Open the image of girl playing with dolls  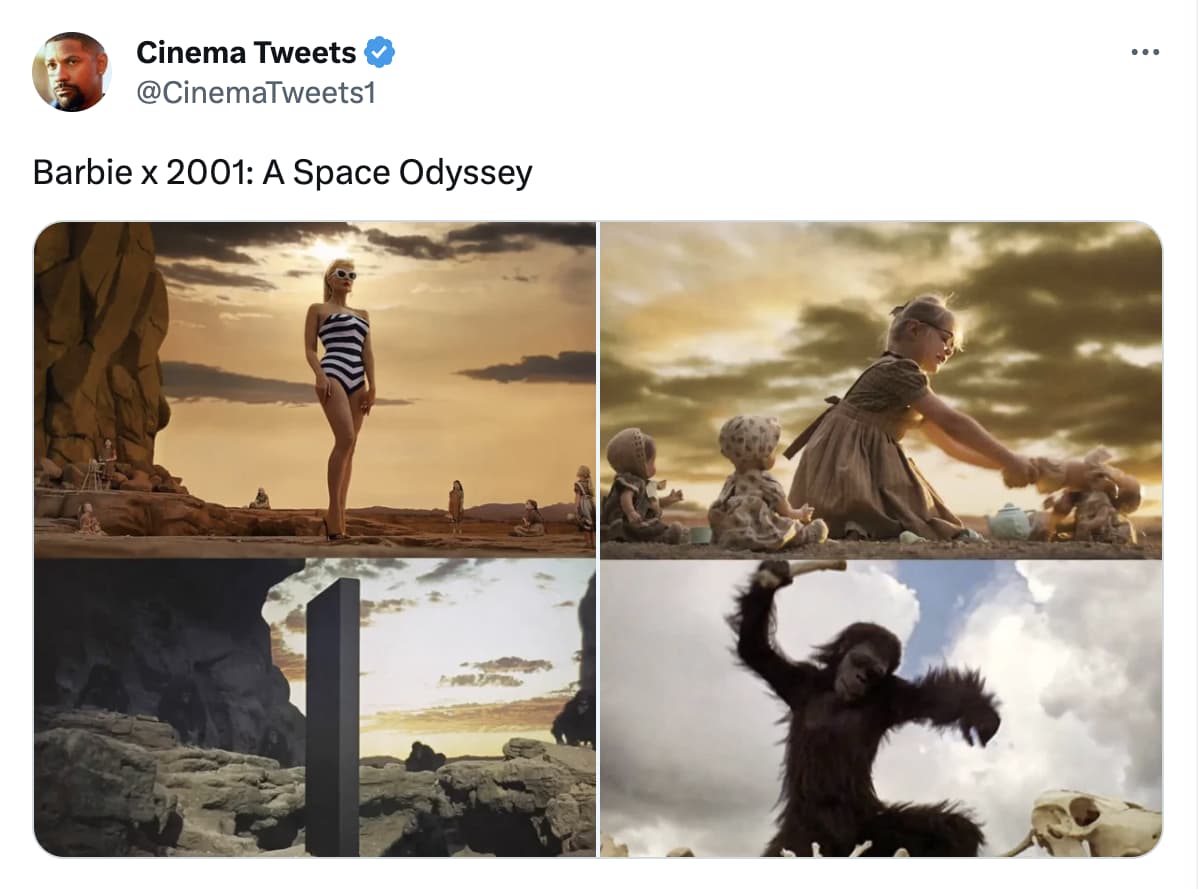pos(881,389)
